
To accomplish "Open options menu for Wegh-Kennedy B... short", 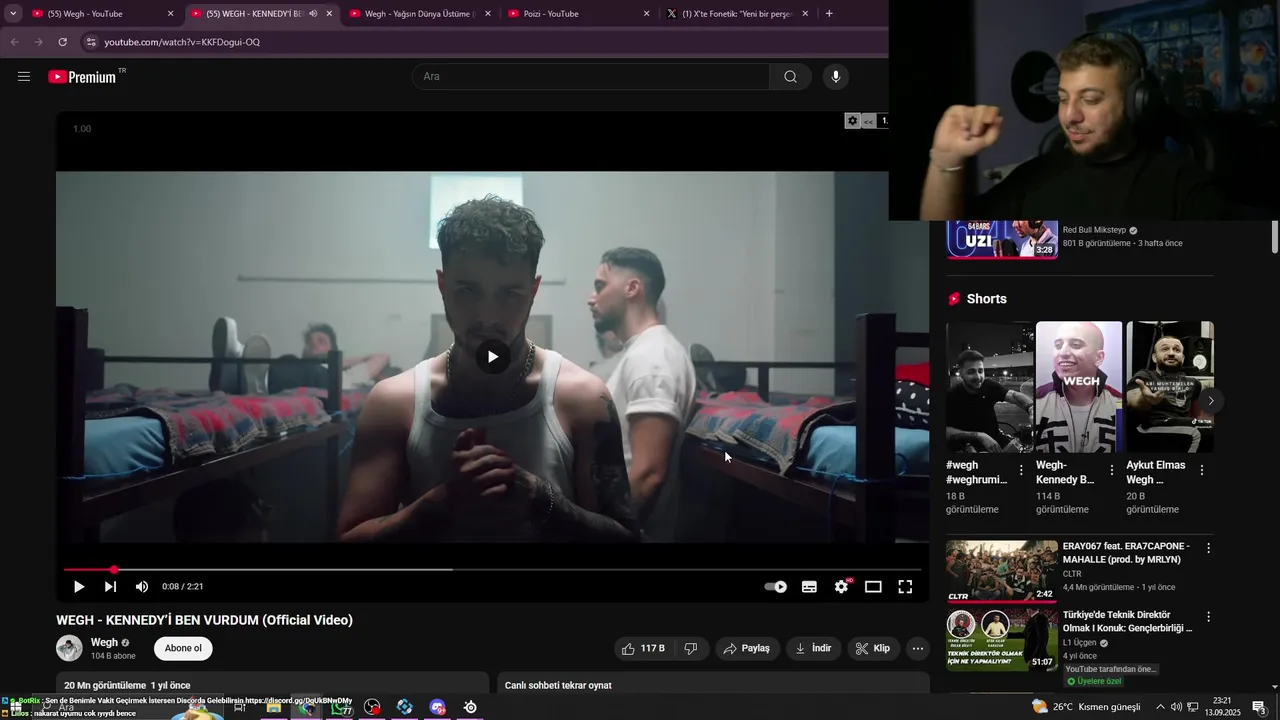I will click(x=1112, y=470).
